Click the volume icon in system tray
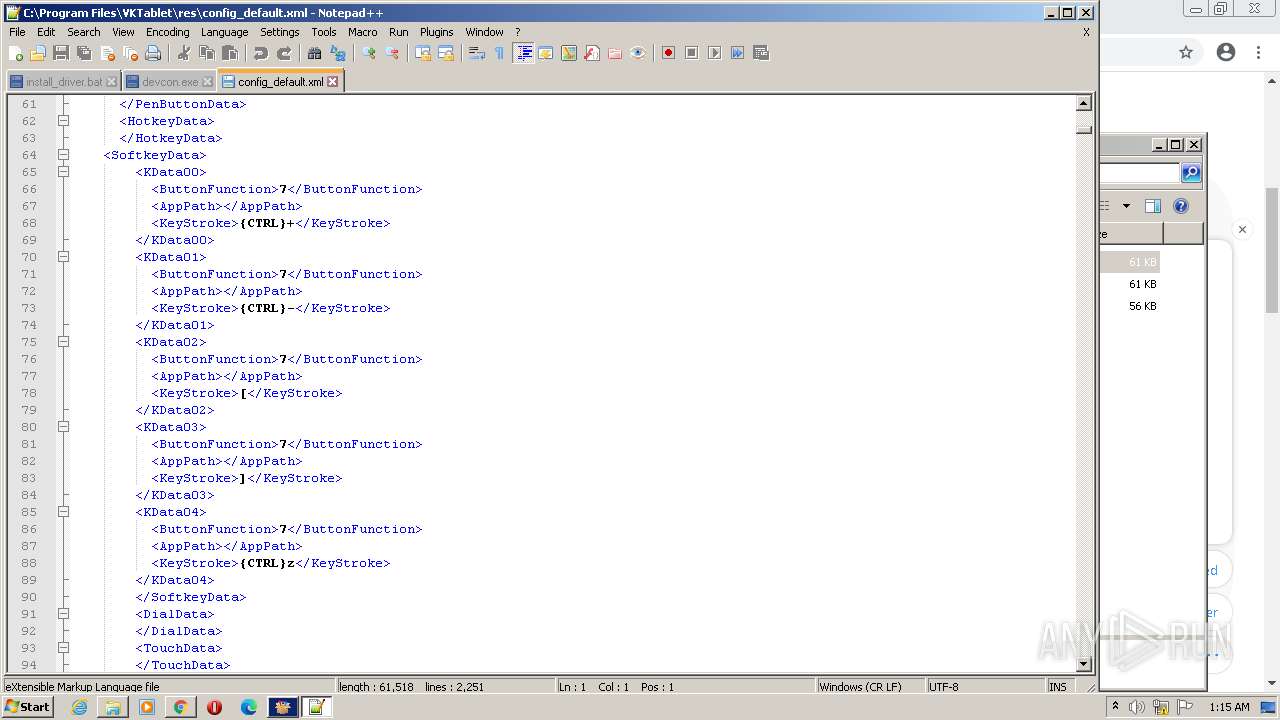 [x=1136, y=707]
